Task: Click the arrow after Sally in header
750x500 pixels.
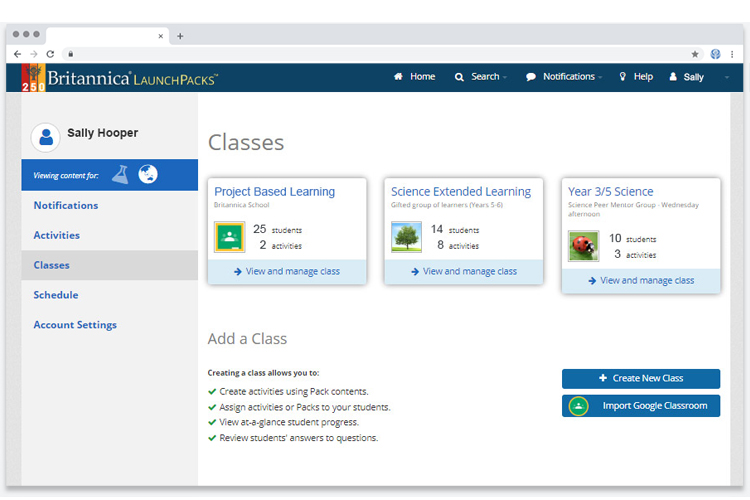Action: [x=727, y=78]
